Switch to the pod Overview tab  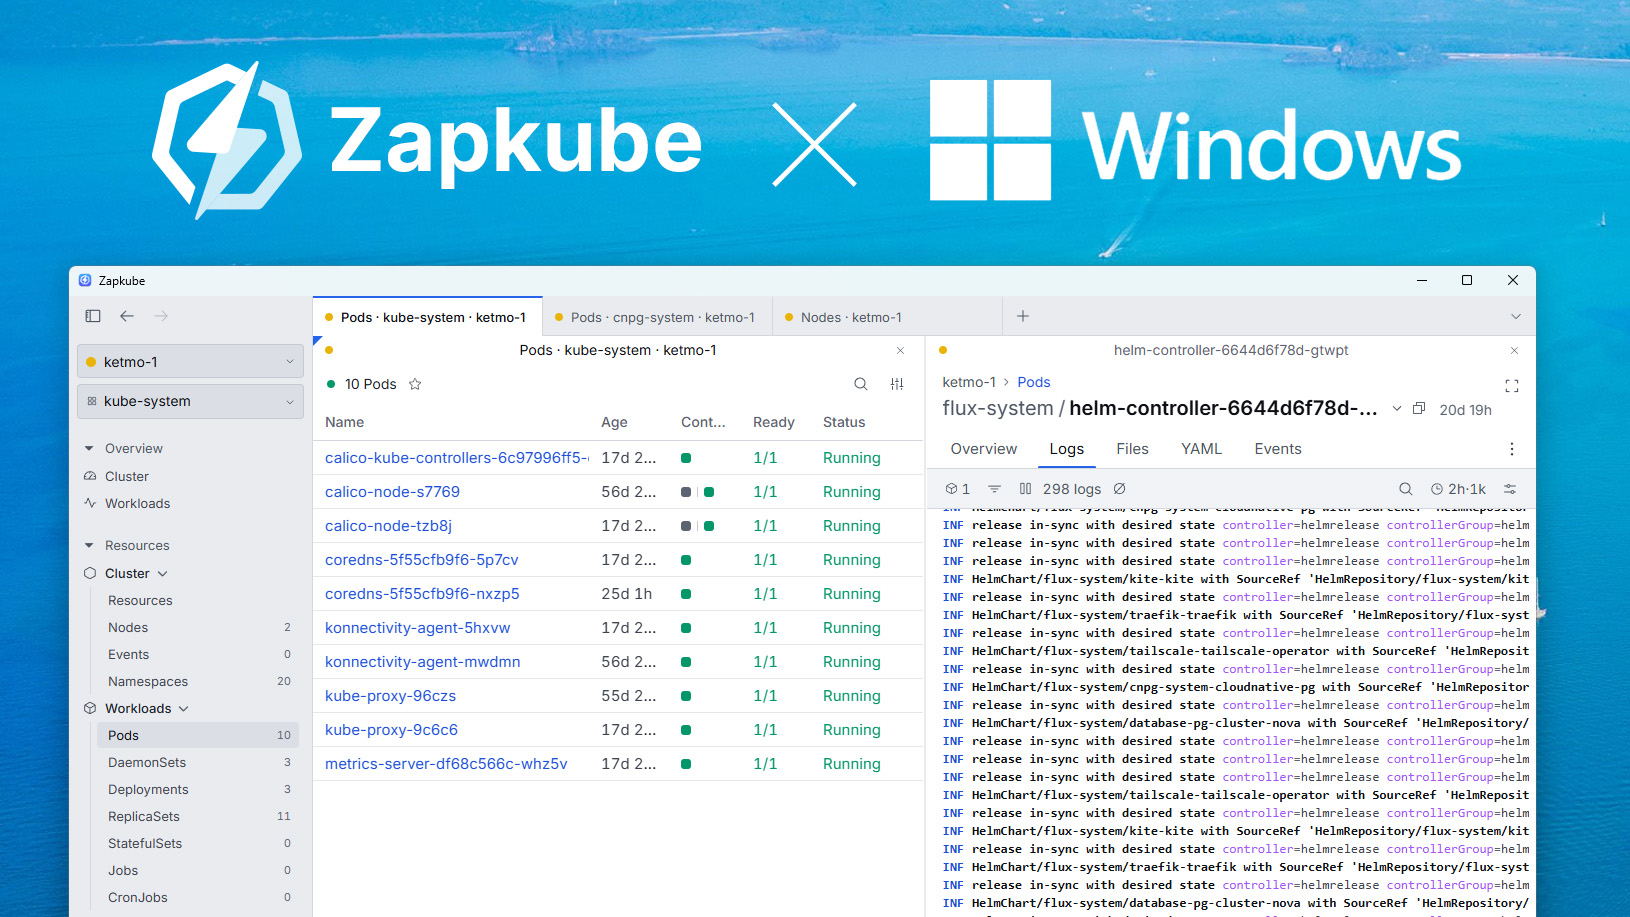click(x=984, y=449)
